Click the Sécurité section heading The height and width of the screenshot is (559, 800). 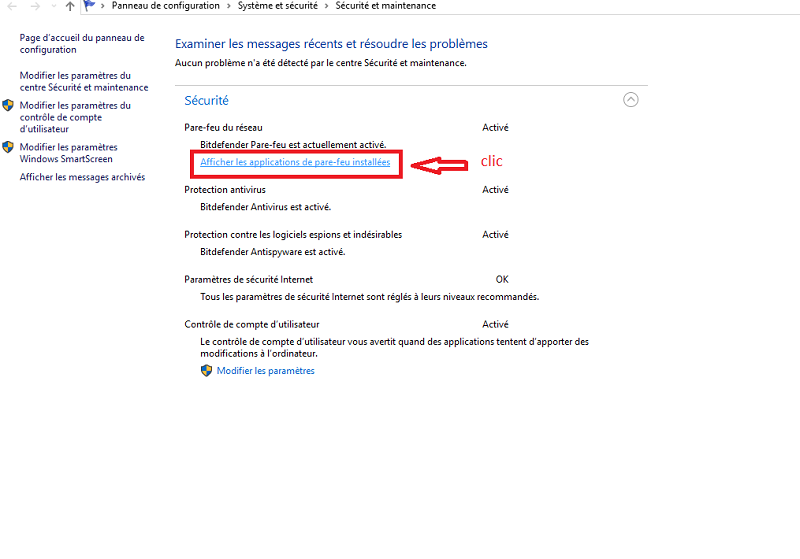[206, 100]
